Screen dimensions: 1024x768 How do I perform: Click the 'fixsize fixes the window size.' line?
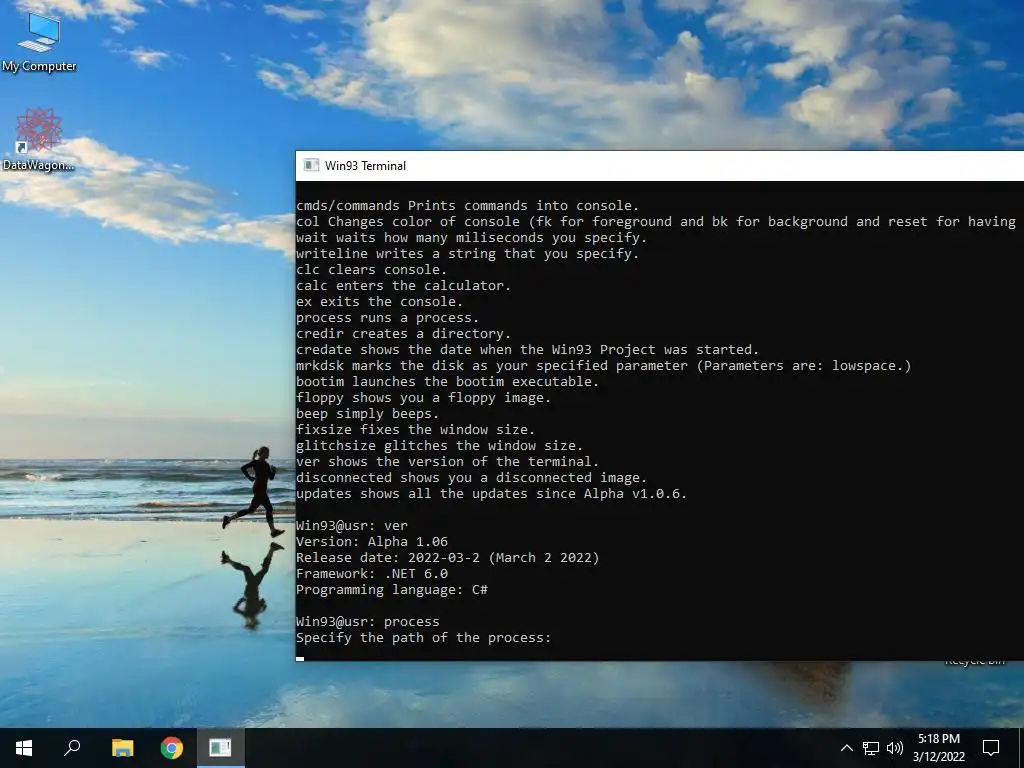(x=415, y=430)
